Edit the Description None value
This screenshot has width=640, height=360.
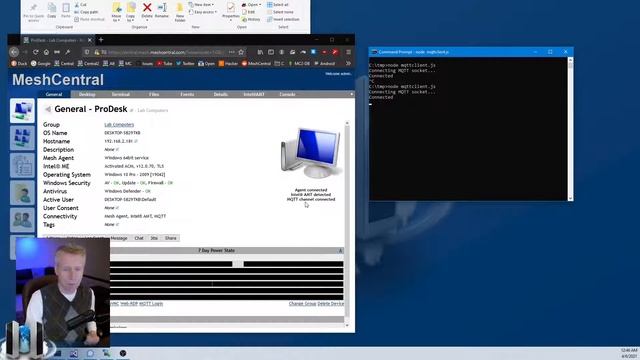[x=111, y=149]
